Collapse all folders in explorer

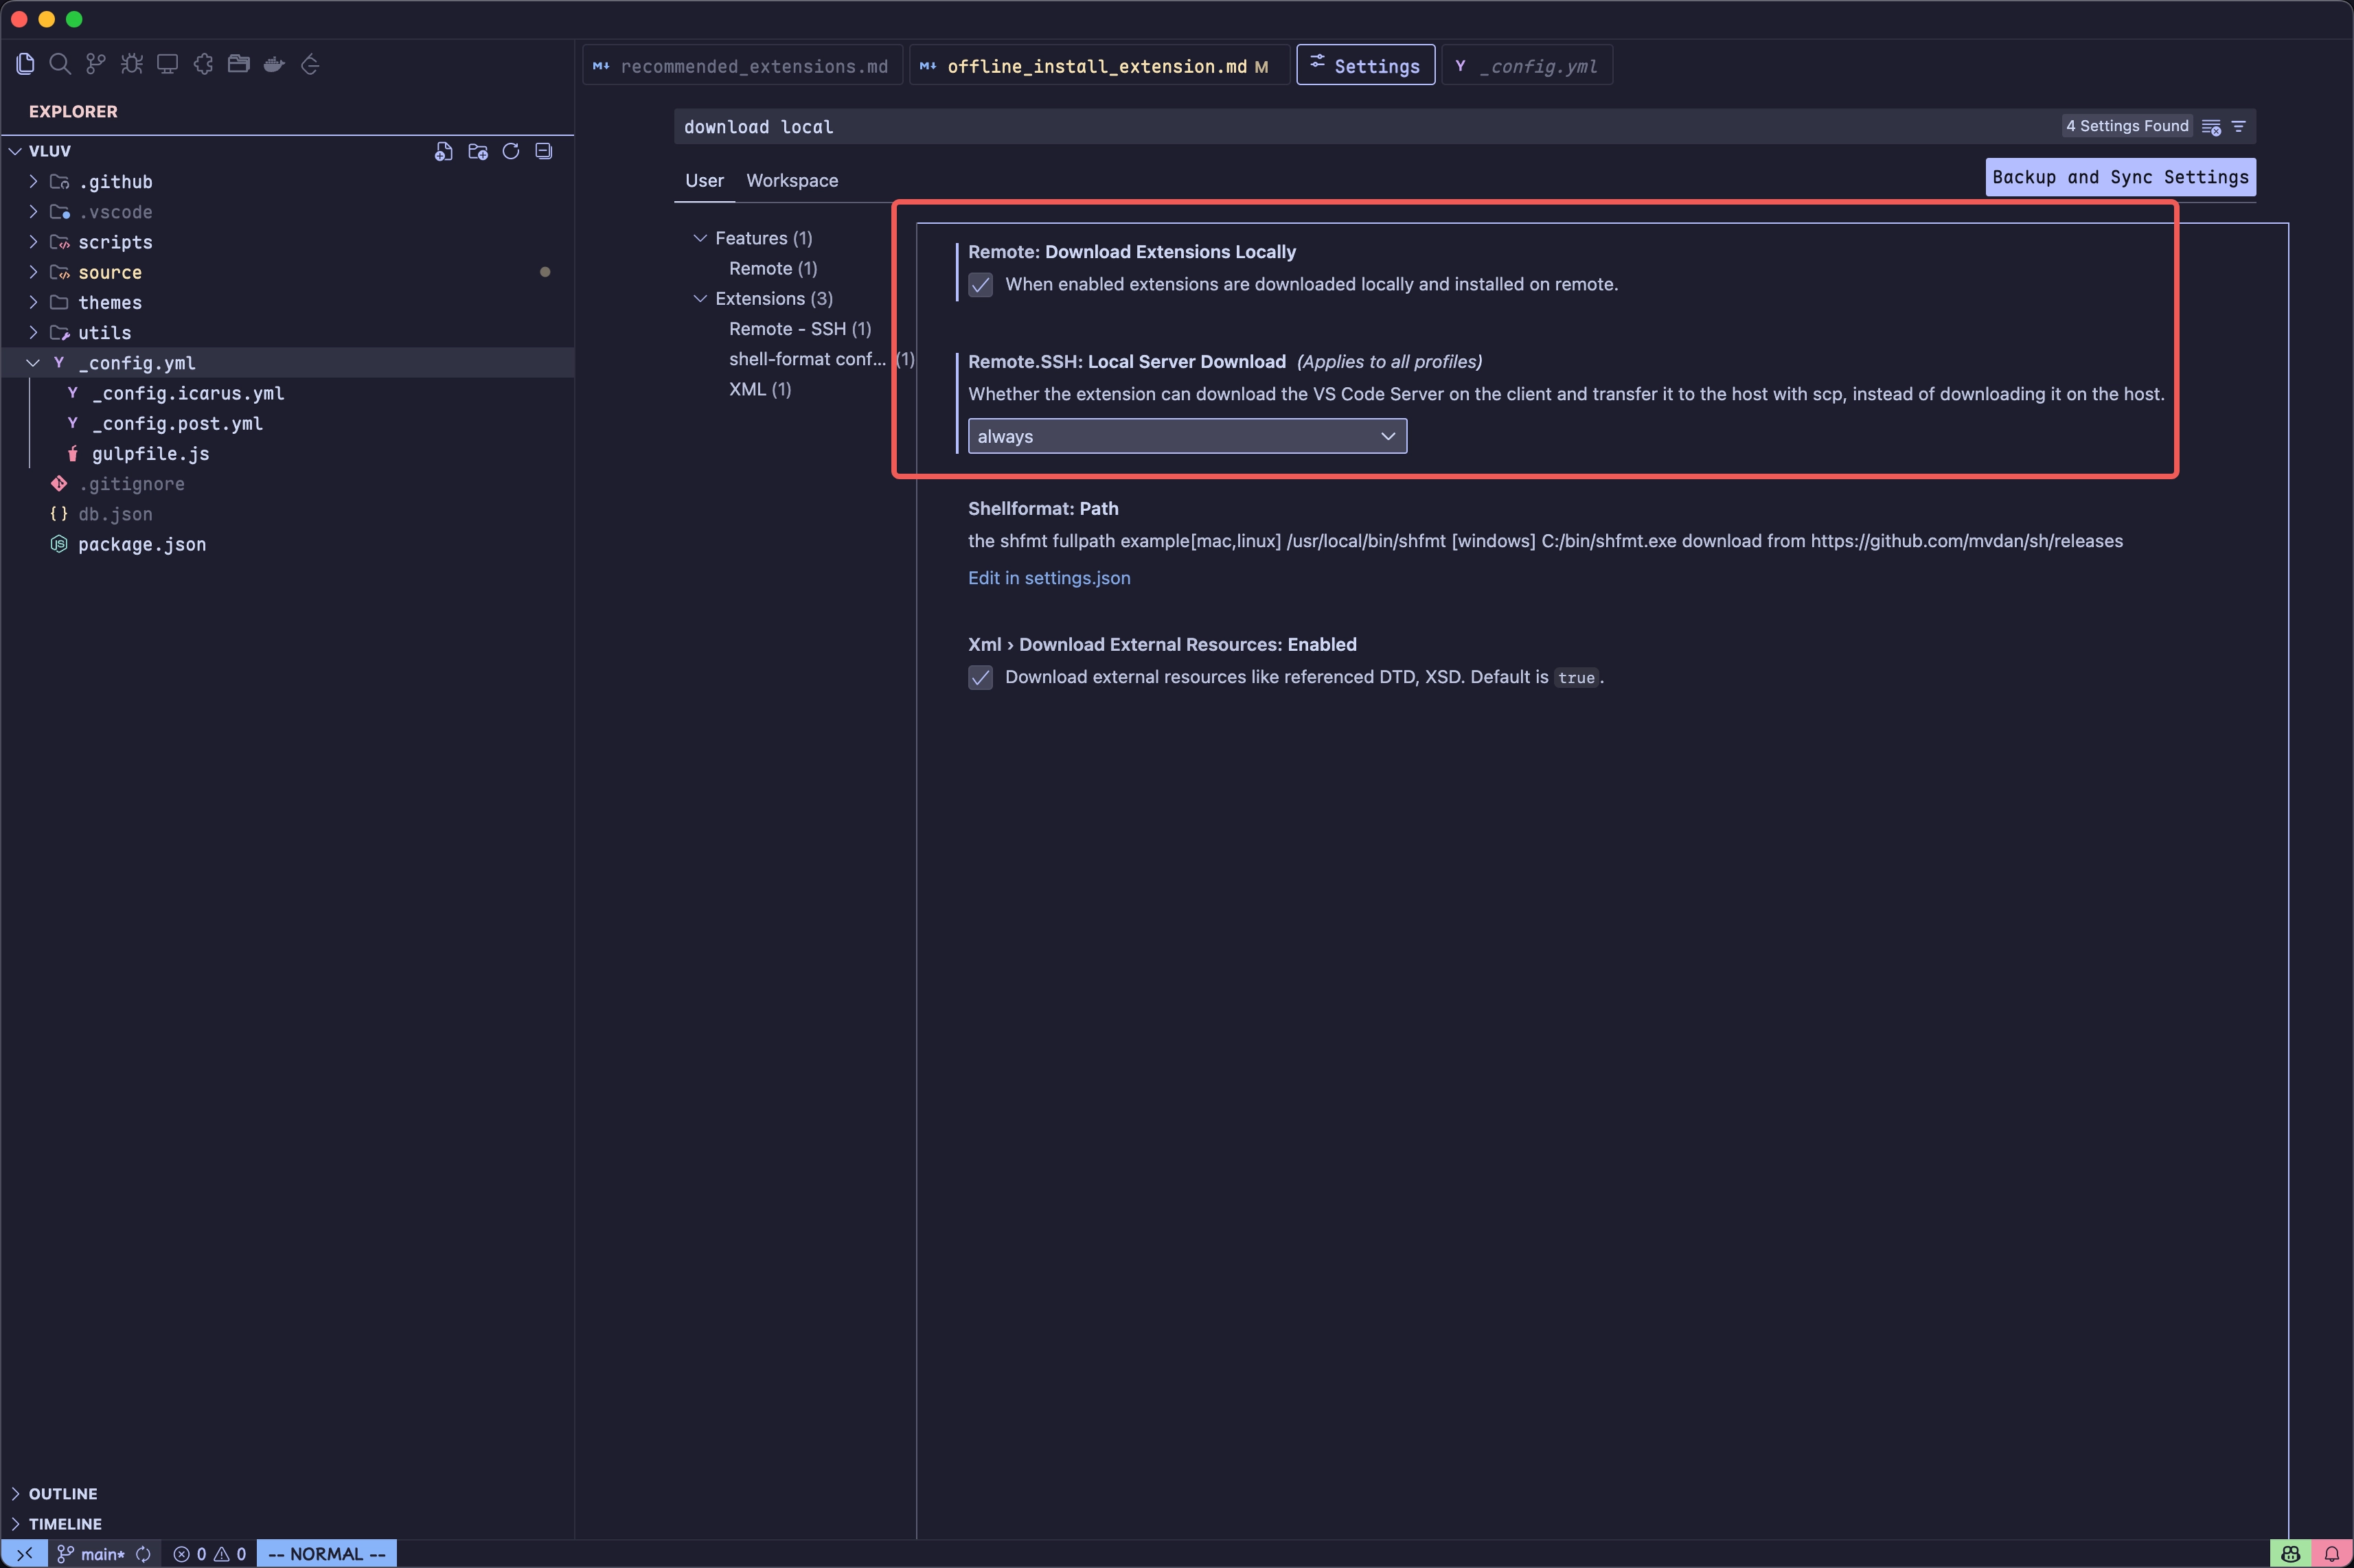[544, 151]
